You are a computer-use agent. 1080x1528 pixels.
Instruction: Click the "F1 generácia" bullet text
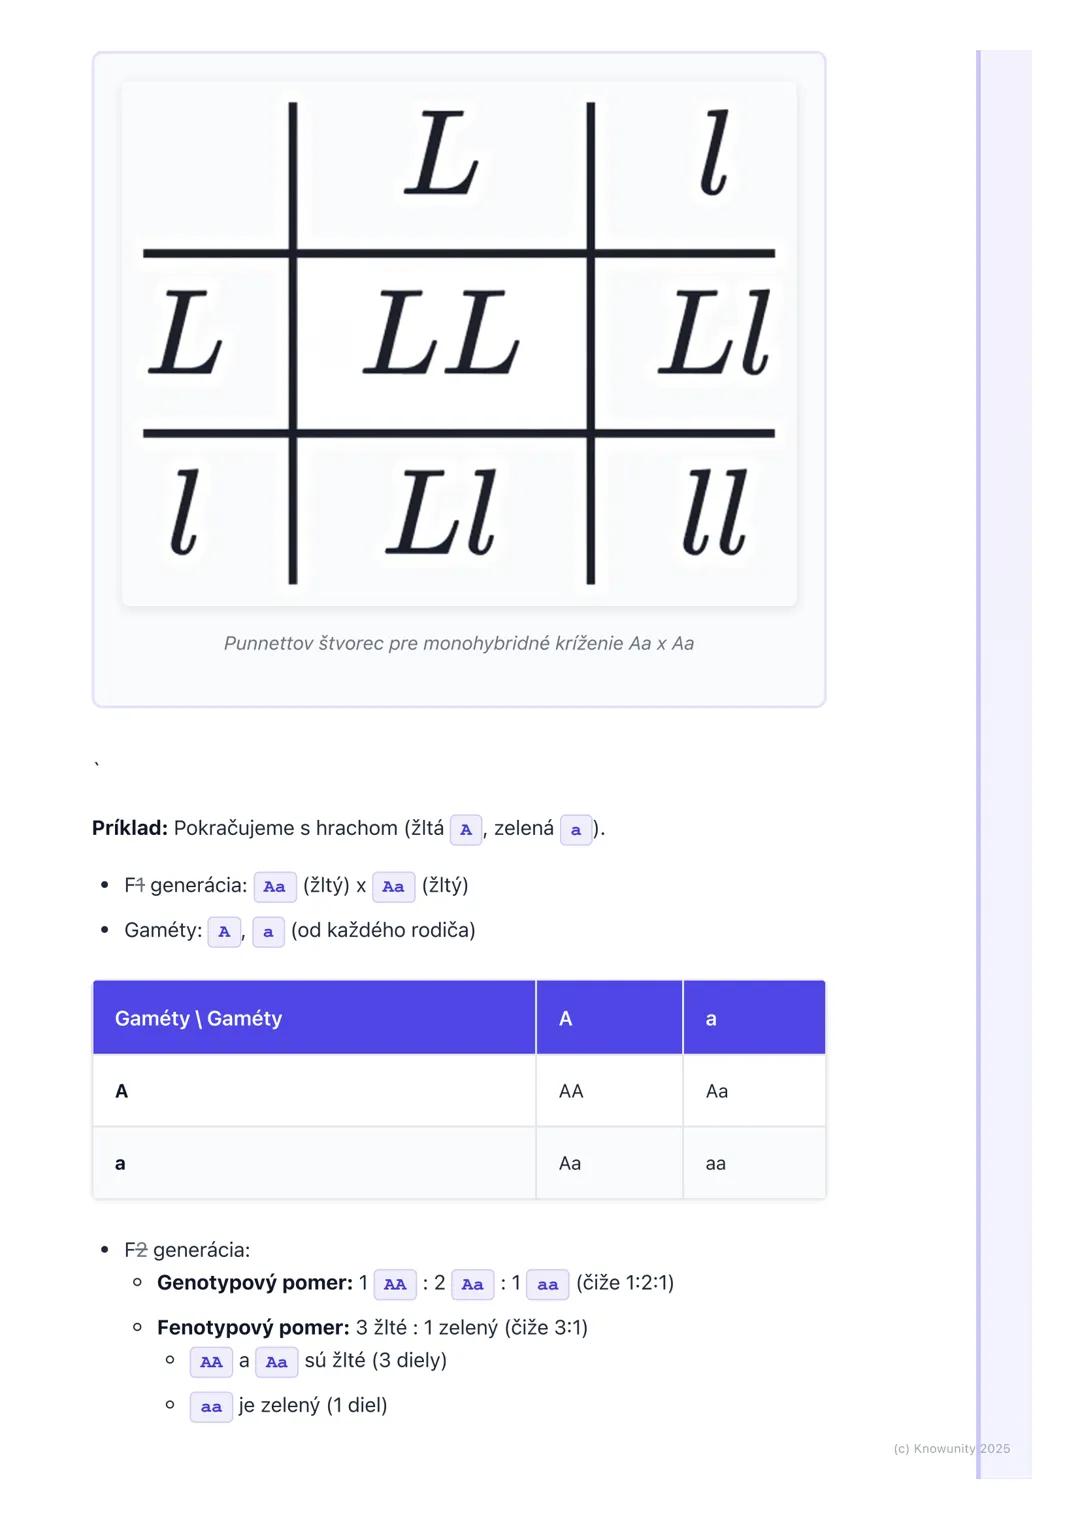(185, 885)
